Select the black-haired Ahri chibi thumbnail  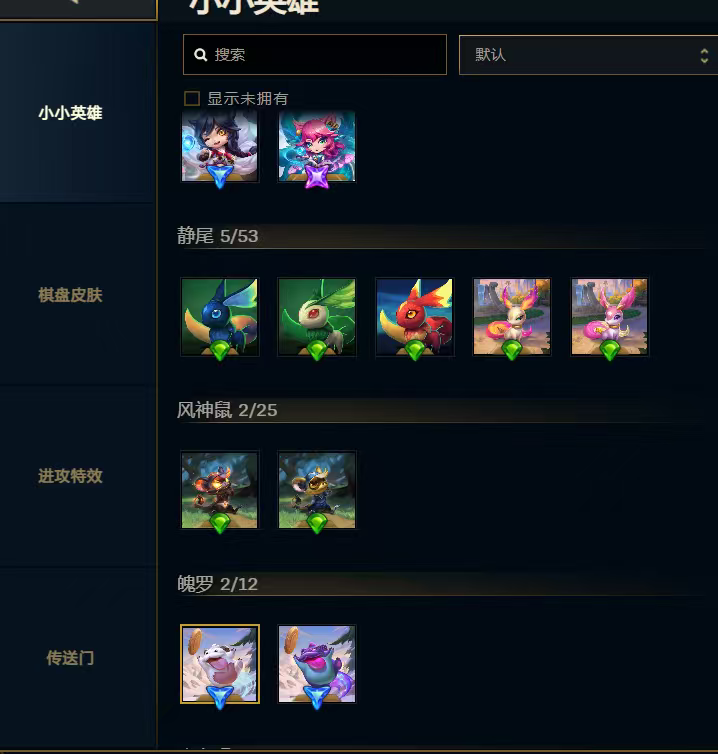[220, 146]
